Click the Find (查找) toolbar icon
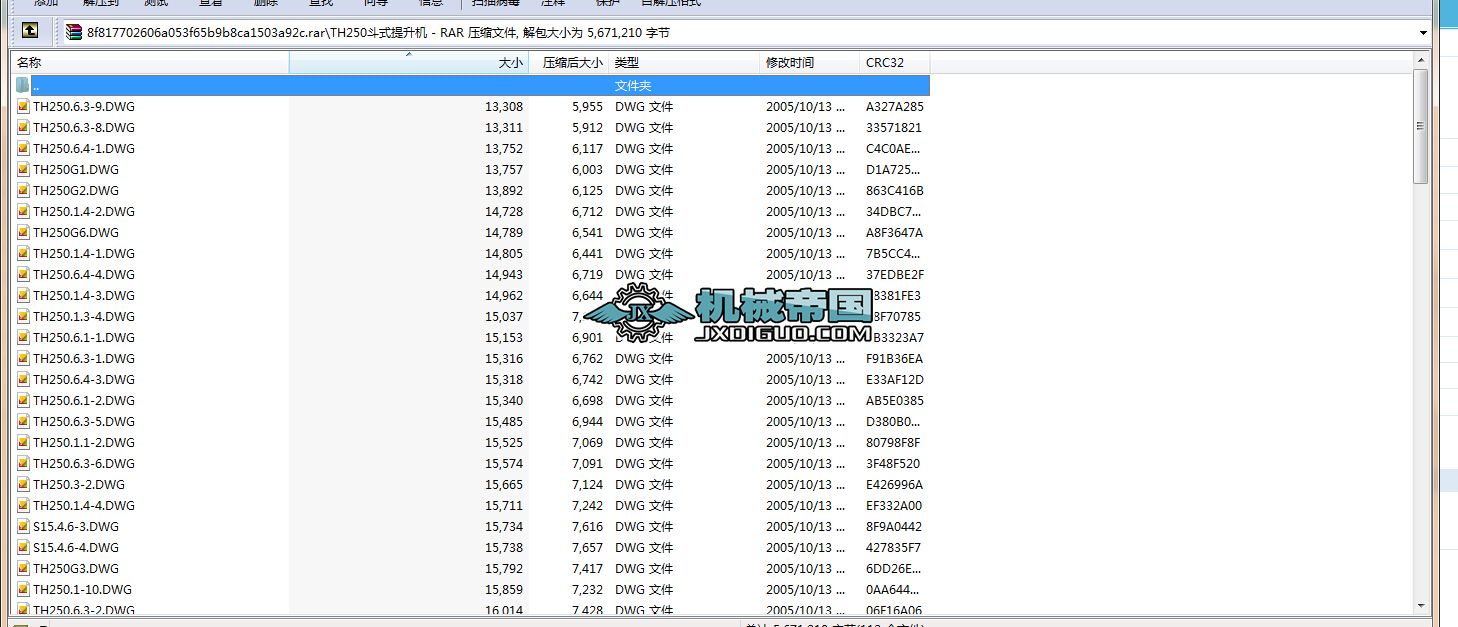 320,4
